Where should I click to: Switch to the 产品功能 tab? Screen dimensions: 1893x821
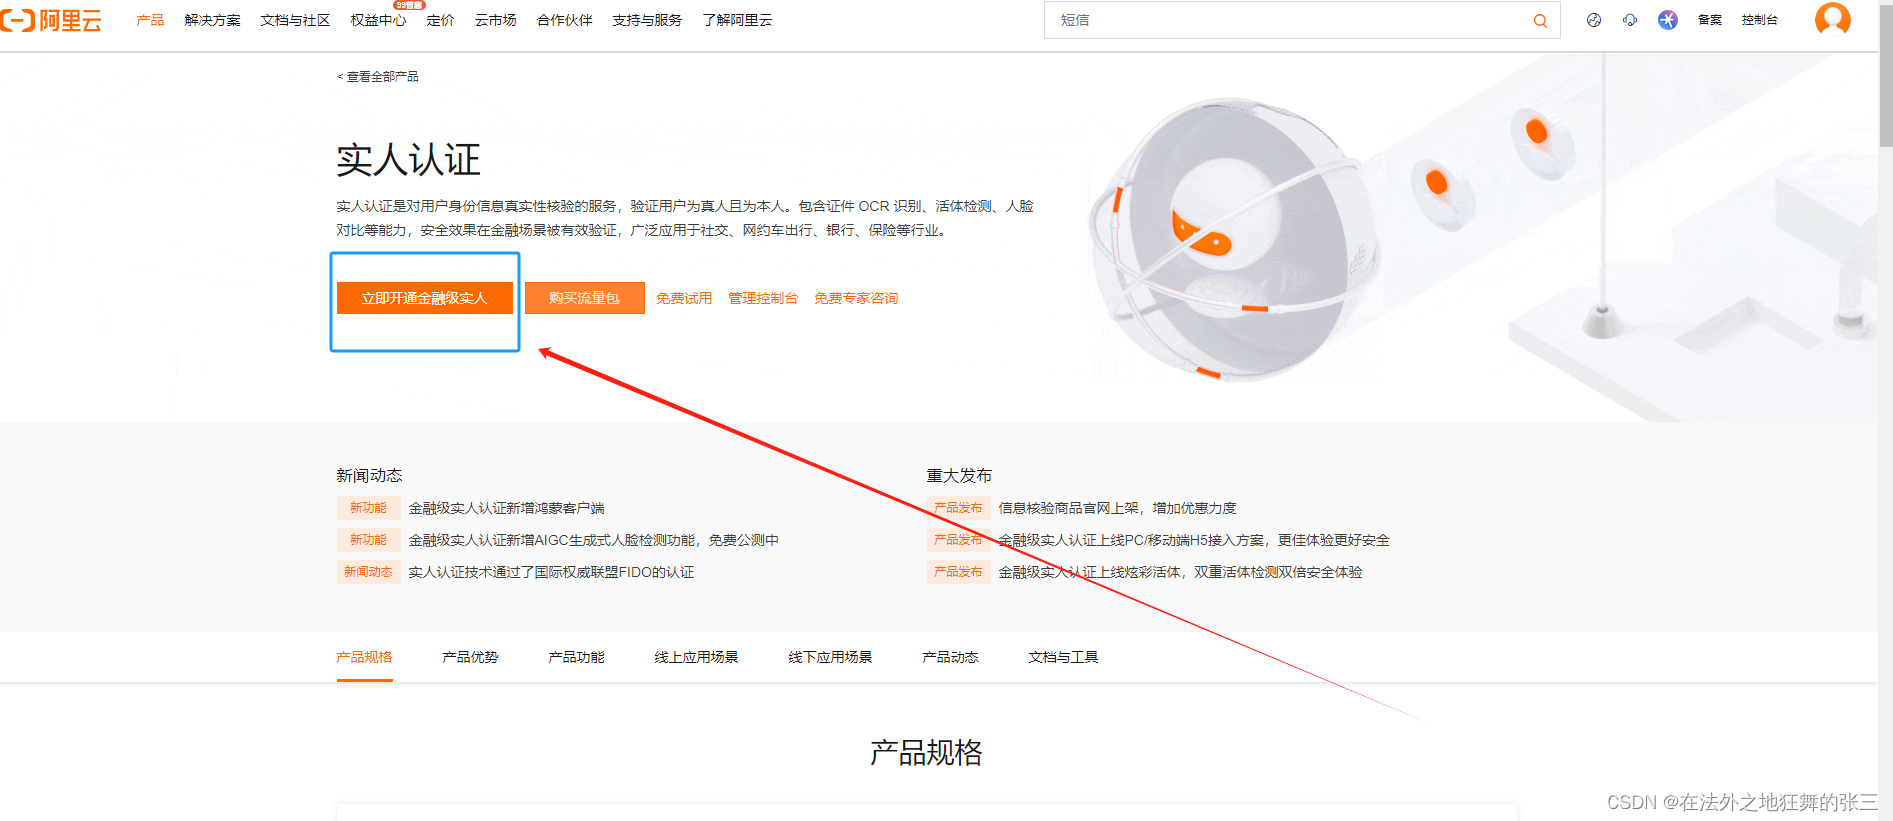point(576,657)
